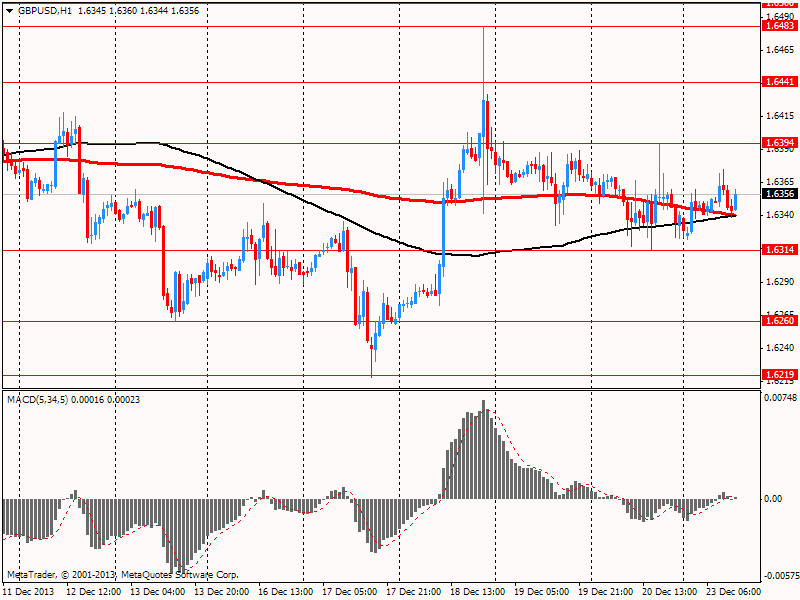Select the 1.6260 red price level label
The height and width of the screenshot is (600, 800).
pos(780,320)
